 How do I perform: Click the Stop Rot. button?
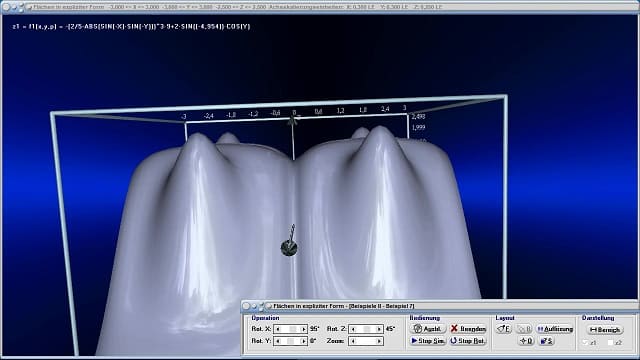tap(468, 341)
